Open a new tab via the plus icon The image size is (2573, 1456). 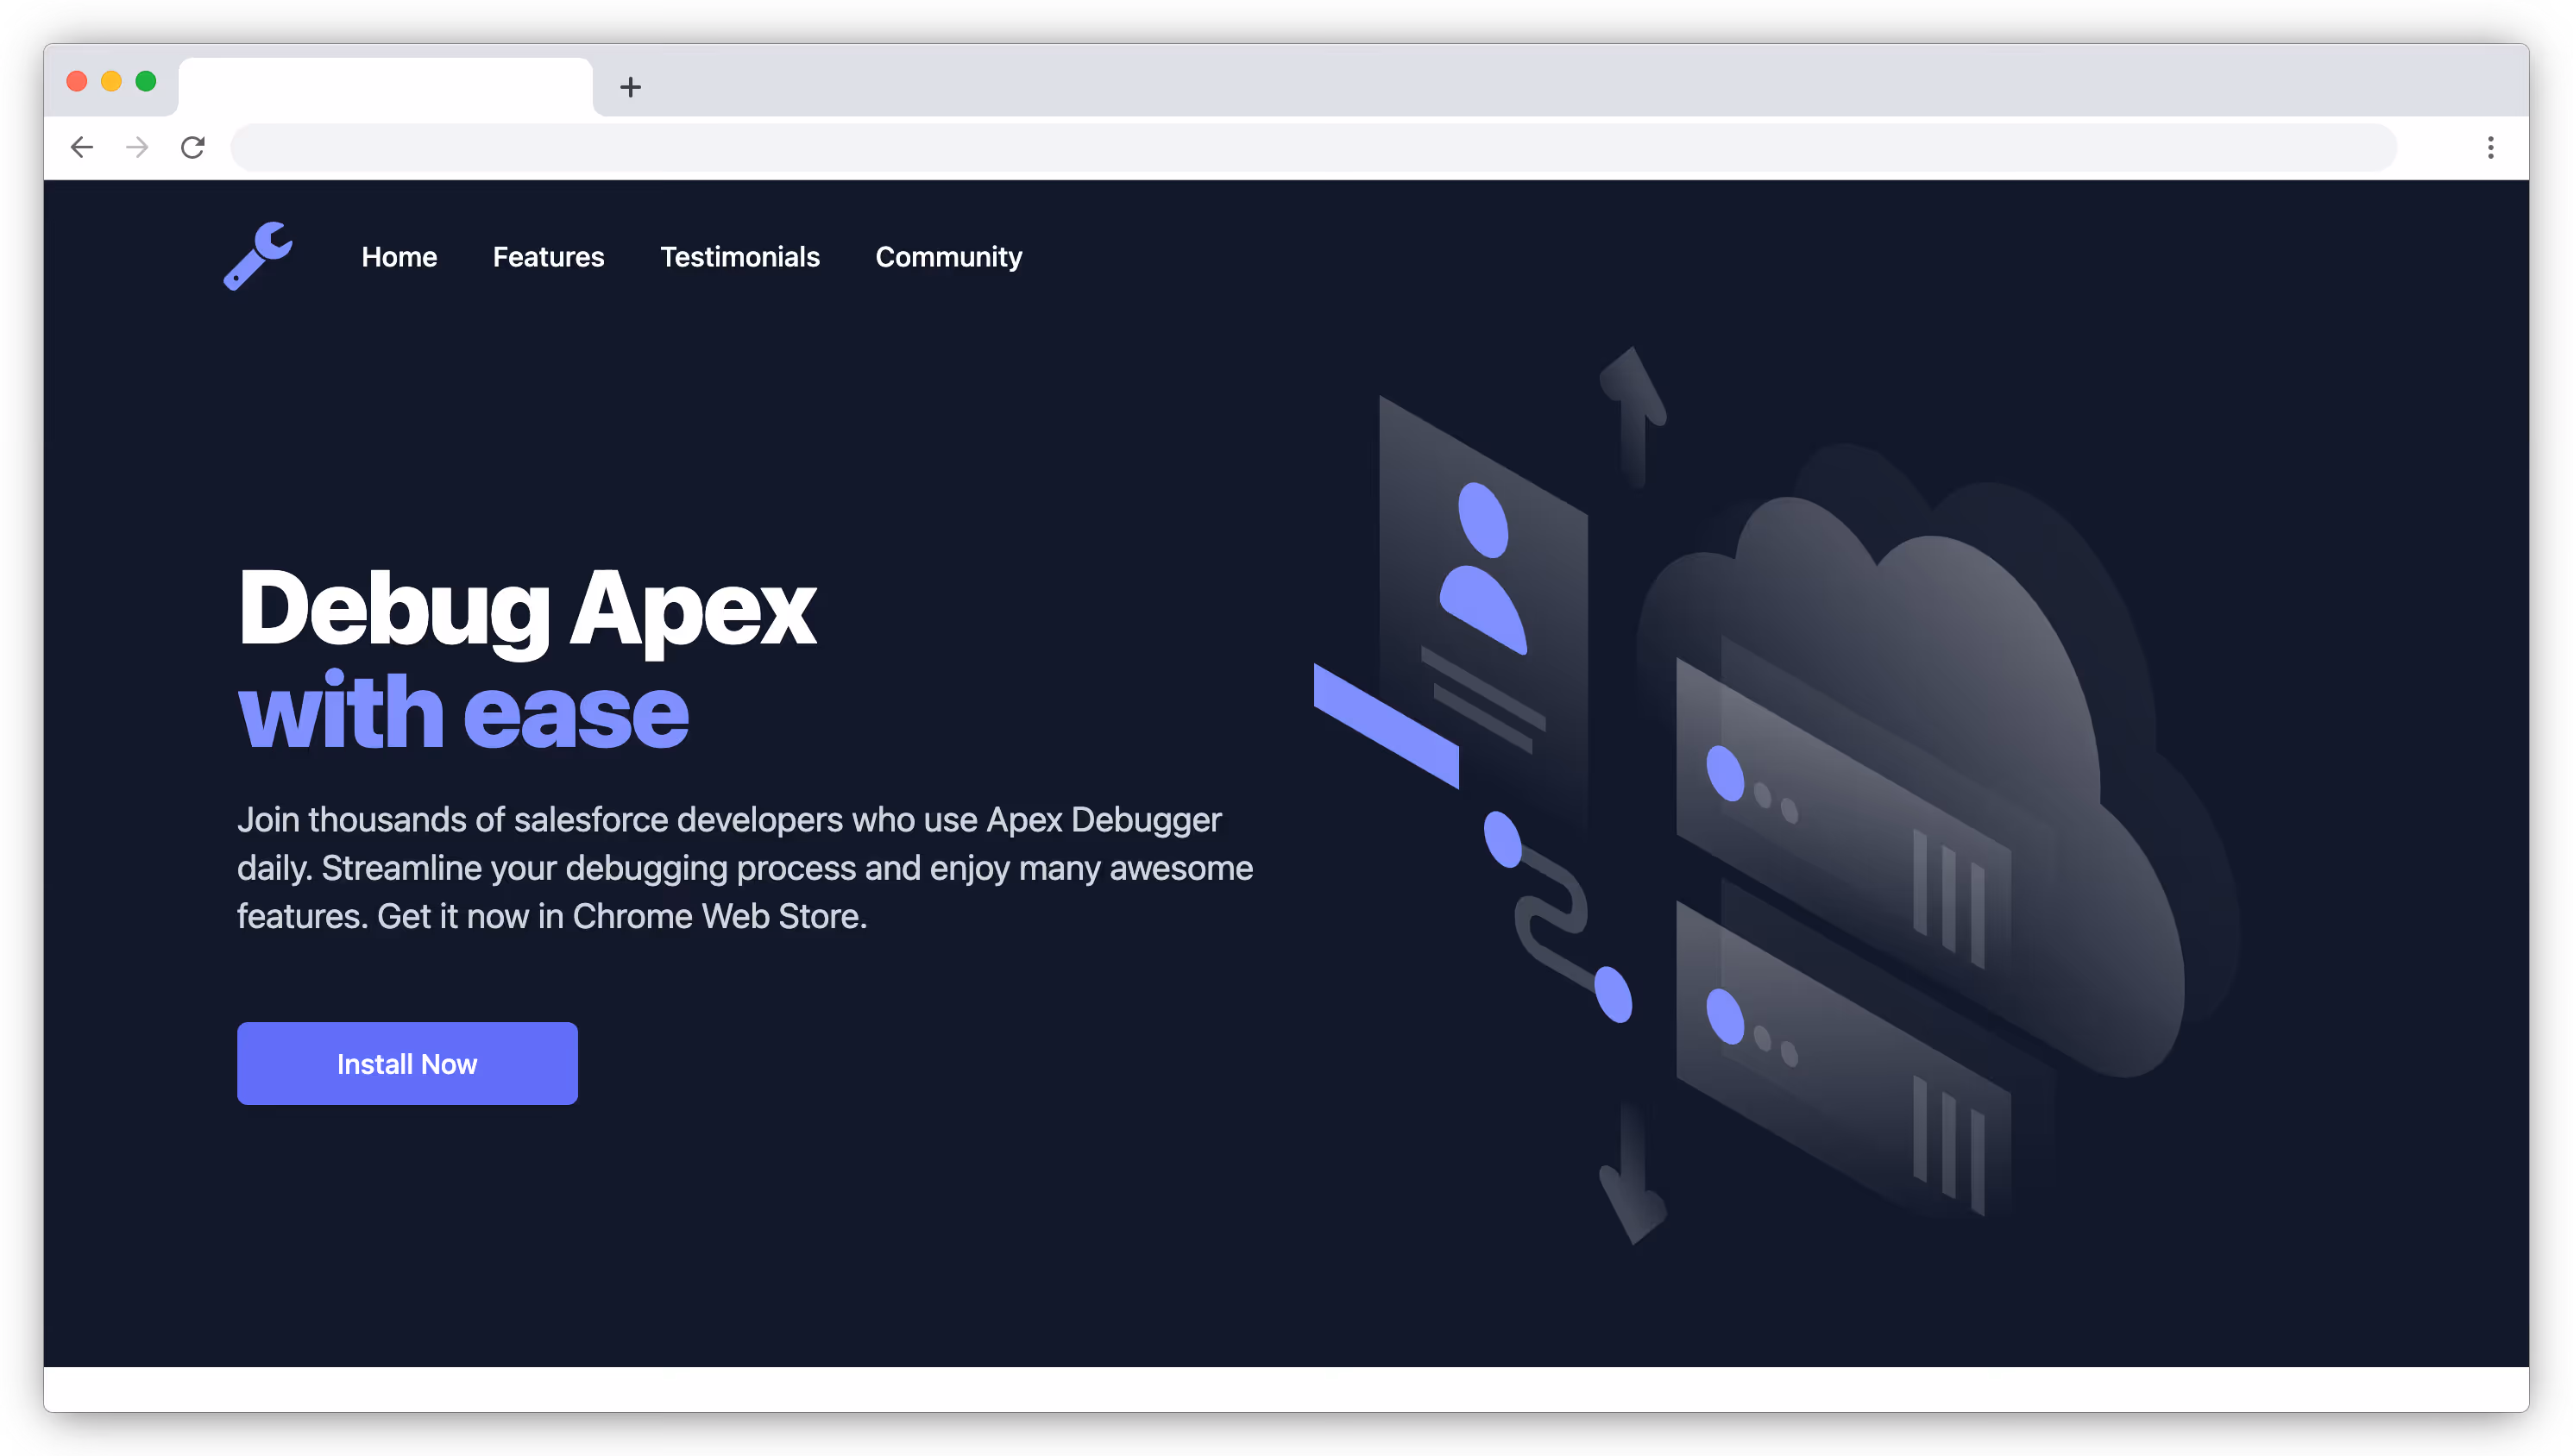(630, 87)
